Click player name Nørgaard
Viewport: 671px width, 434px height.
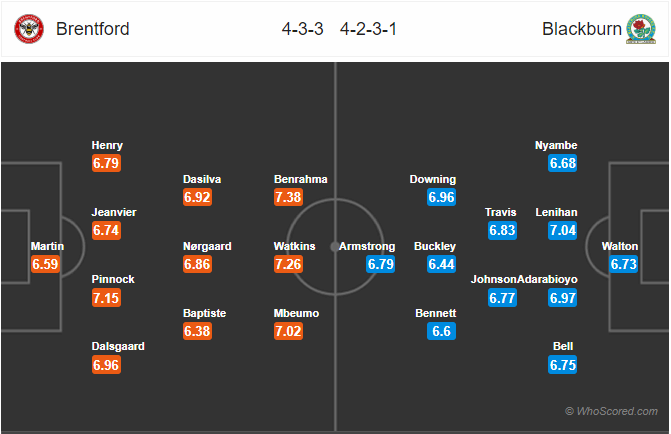tap(207, 246)
